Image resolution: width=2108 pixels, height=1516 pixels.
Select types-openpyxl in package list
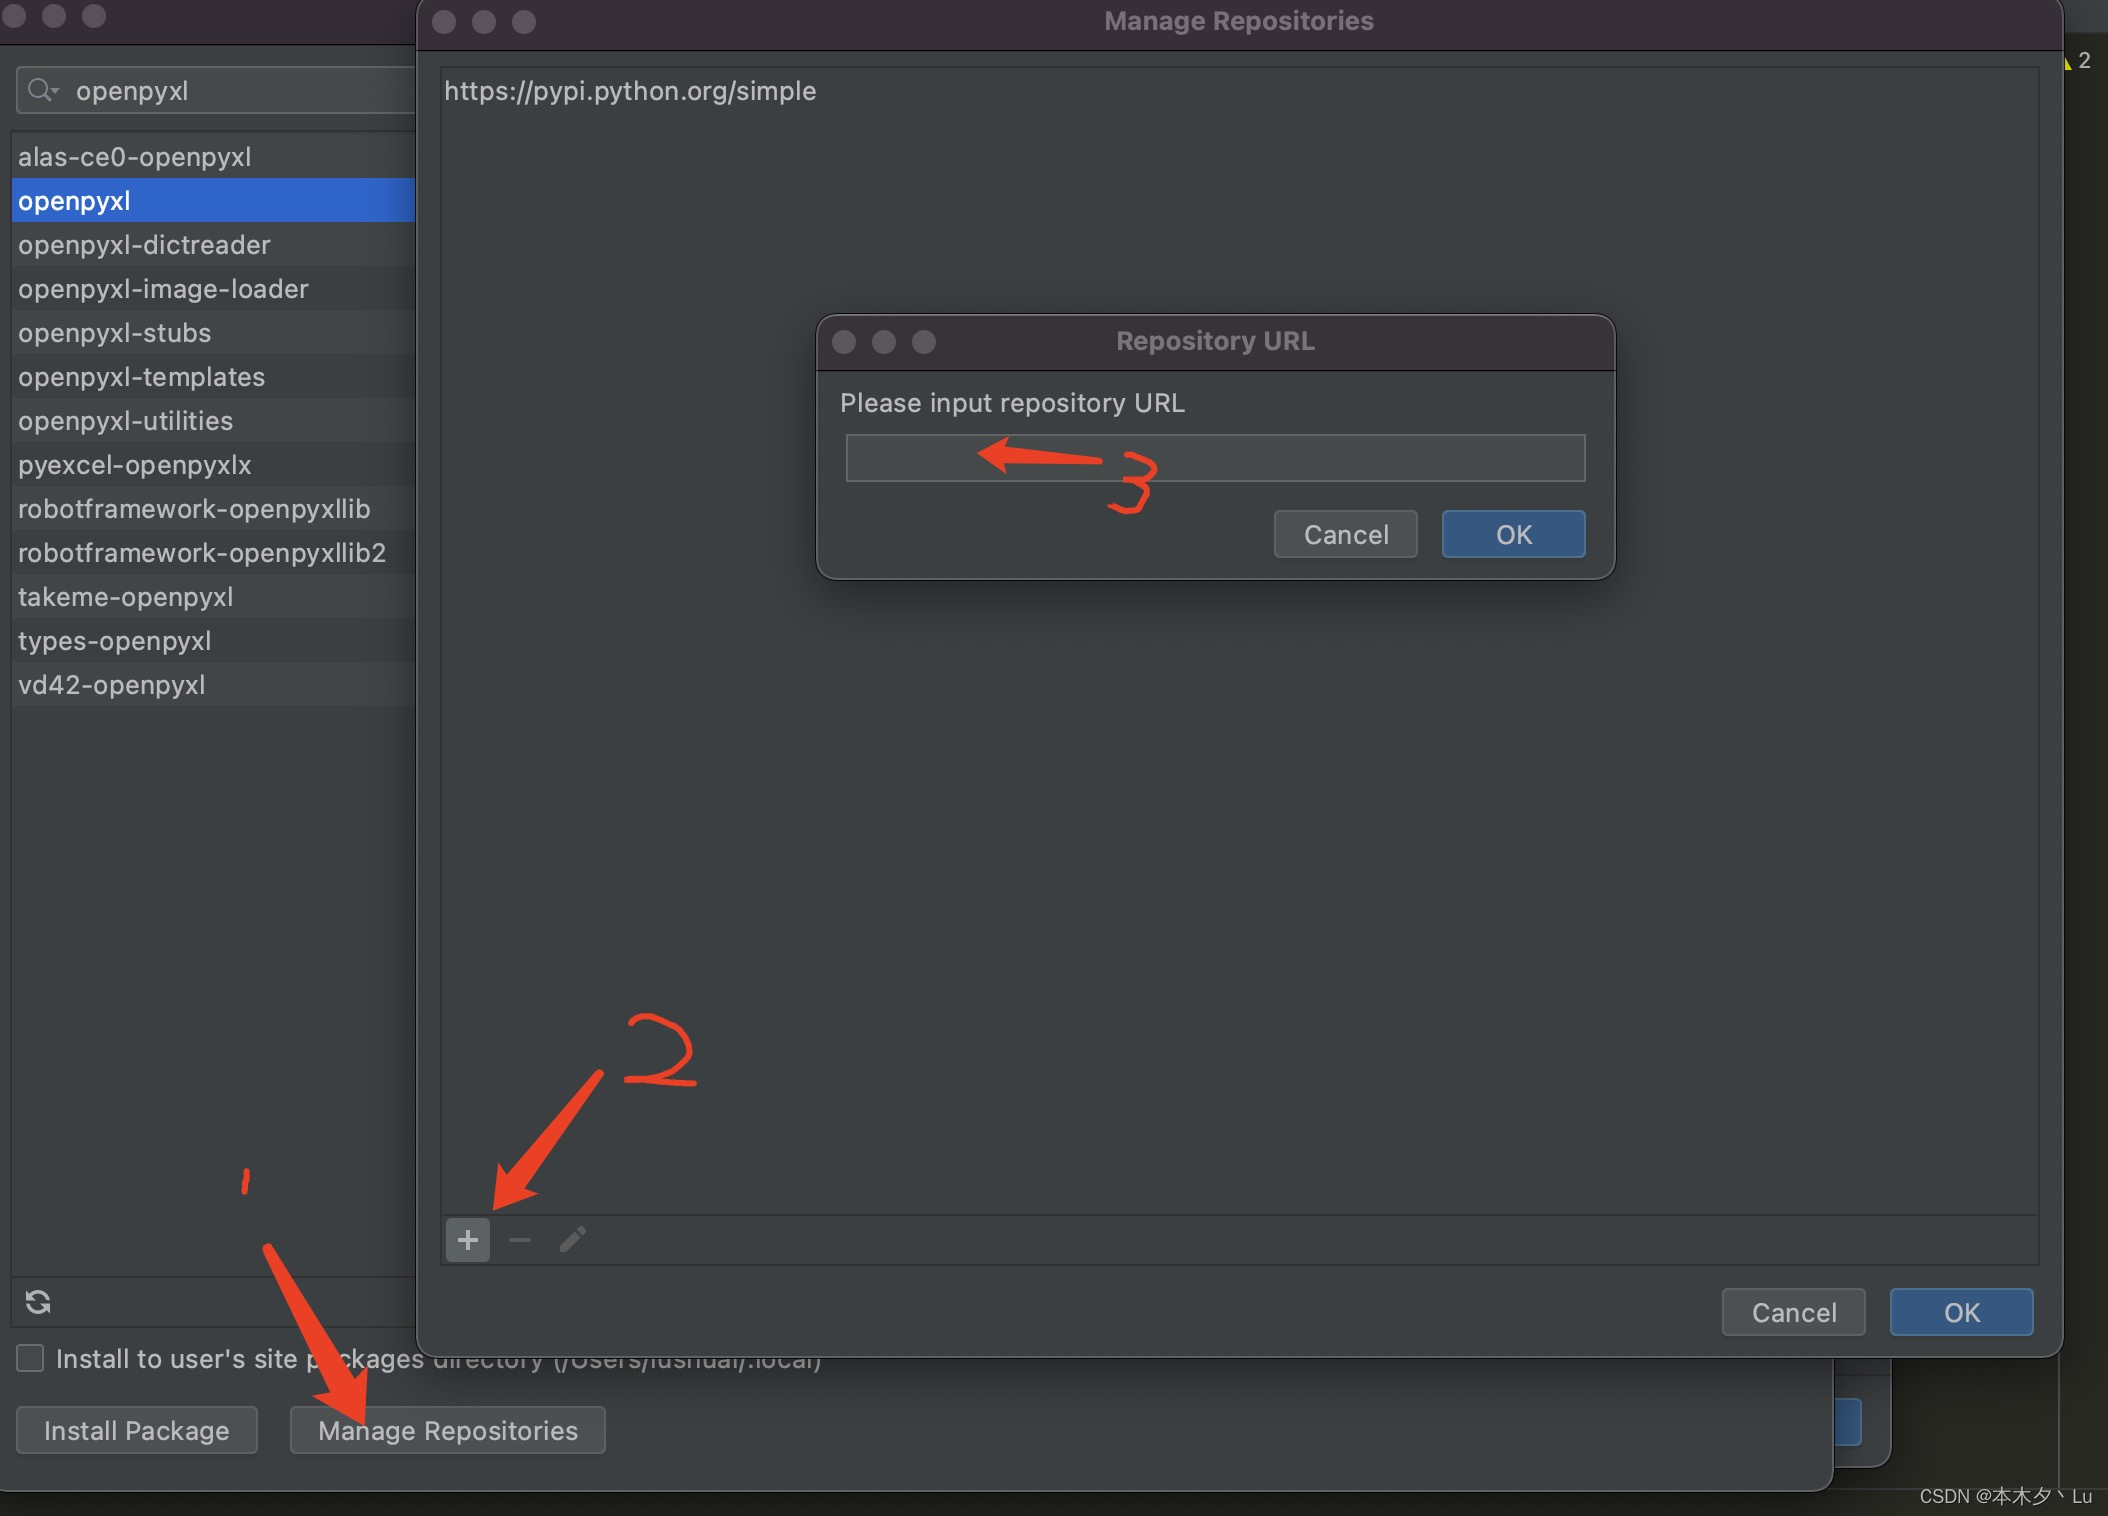pos(114,641)
